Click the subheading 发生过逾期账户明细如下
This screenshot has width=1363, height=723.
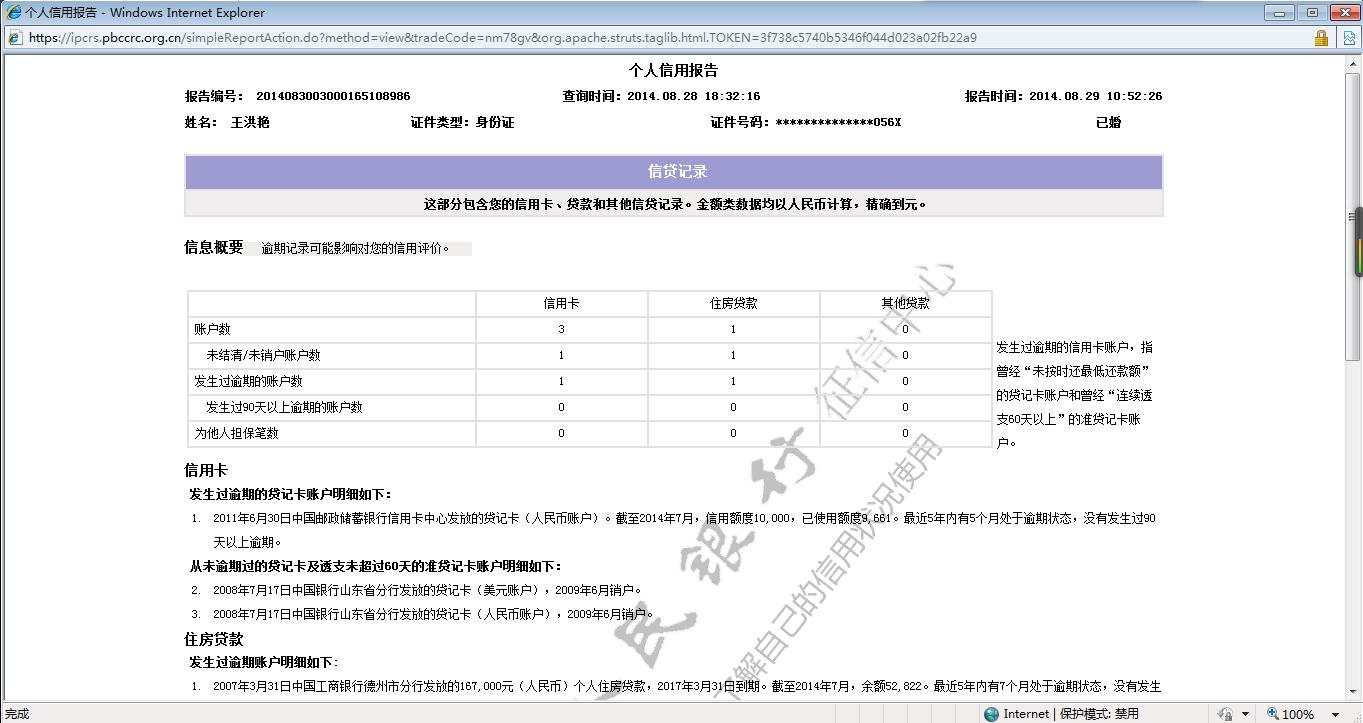point(264,662)
